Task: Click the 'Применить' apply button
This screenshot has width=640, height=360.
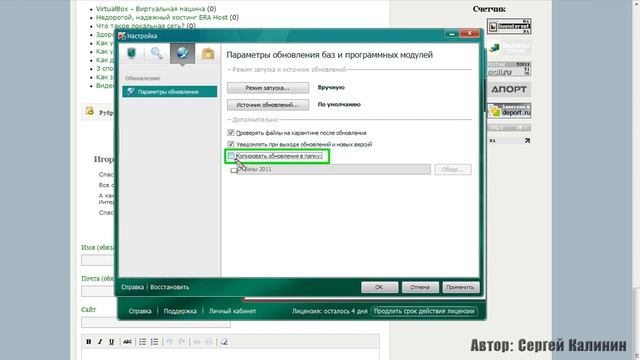Action: pos(460,287)
